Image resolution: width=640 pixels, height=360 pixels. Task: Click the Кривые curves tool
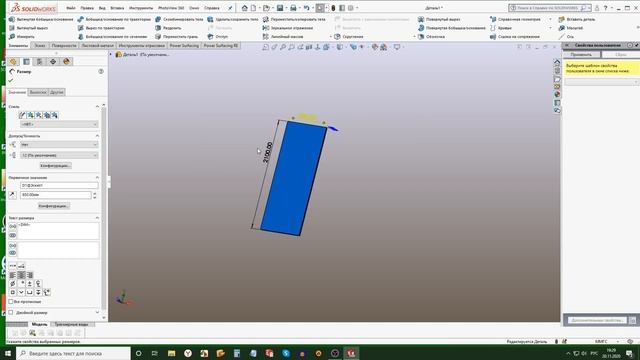[x=500, y=28]
